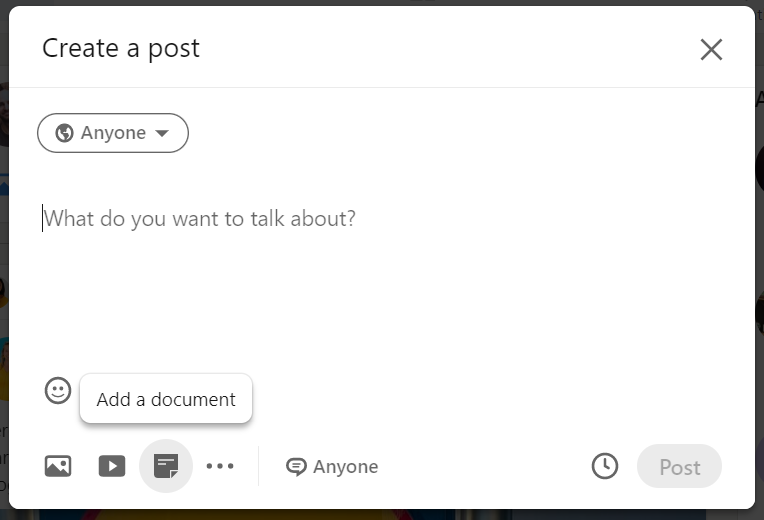The width and height of the screenshot is (764, 520).
Task: Close the Create a post dialog
Action: pos(711,49)
